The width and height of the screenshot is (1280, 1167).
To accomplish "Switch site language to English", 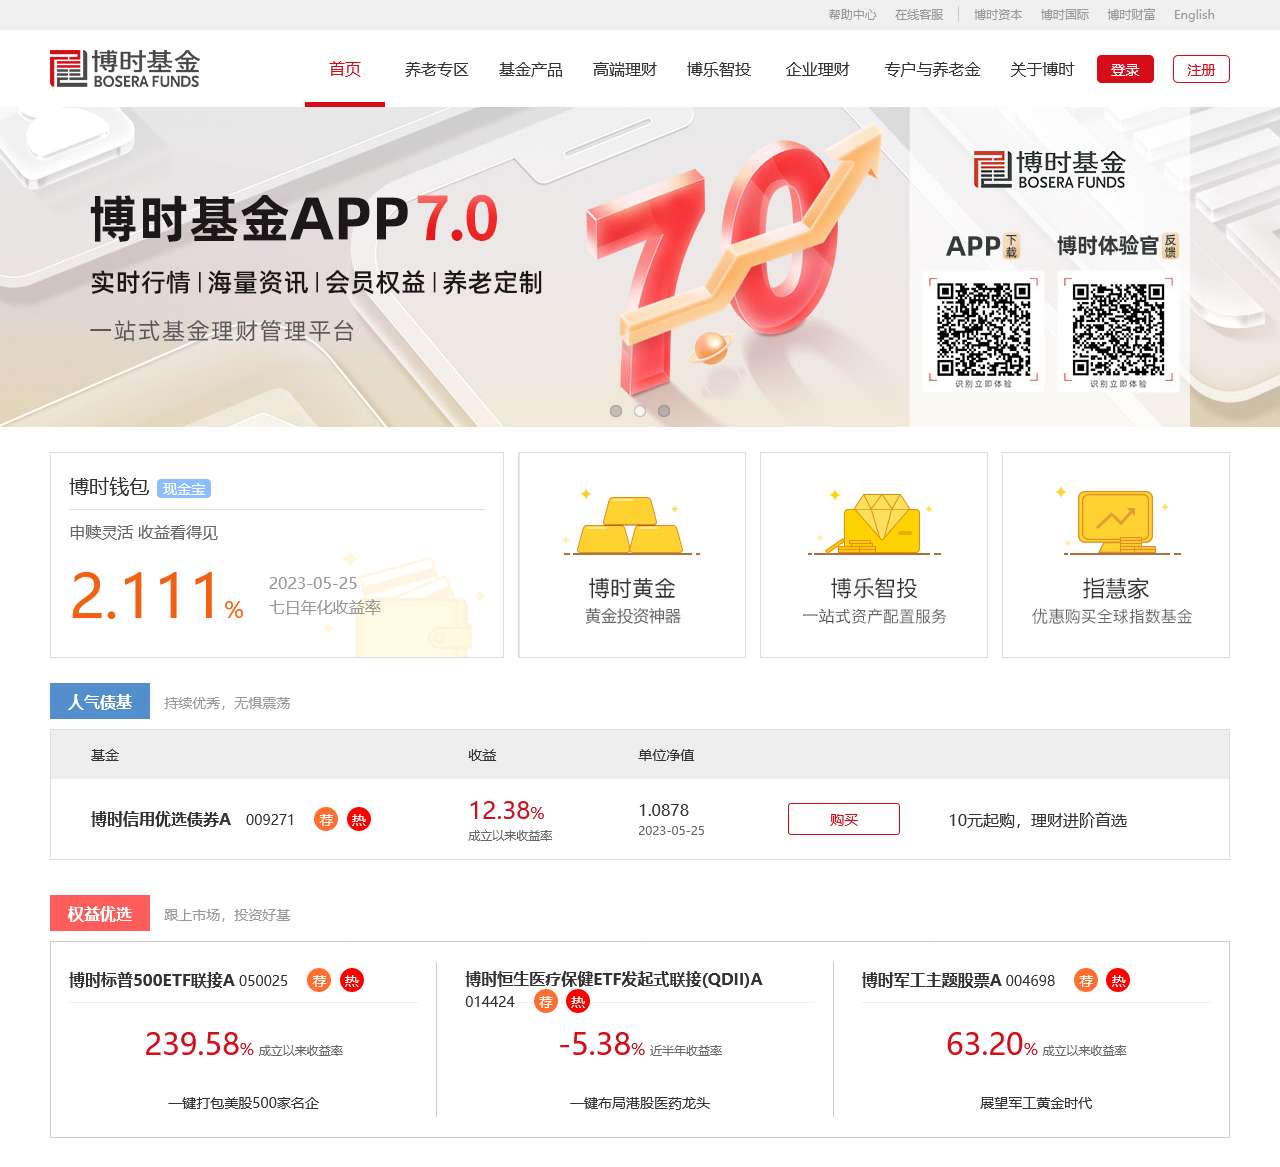I will point(1194,15).
